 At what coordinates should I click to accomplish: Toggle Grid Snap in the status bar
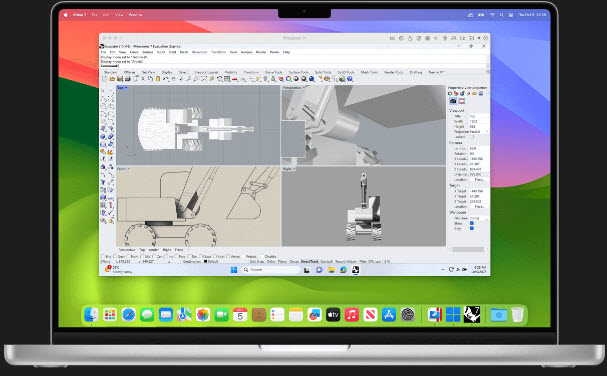tap(257, 261)
